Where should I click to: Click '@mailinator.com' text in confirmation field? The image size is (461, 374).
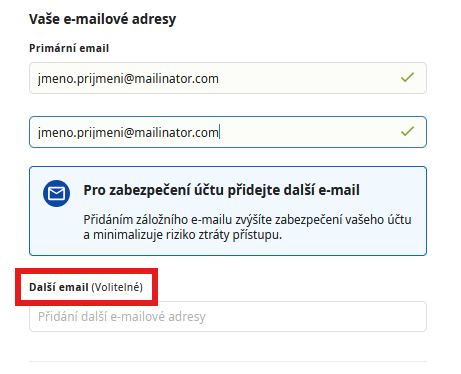171,133
